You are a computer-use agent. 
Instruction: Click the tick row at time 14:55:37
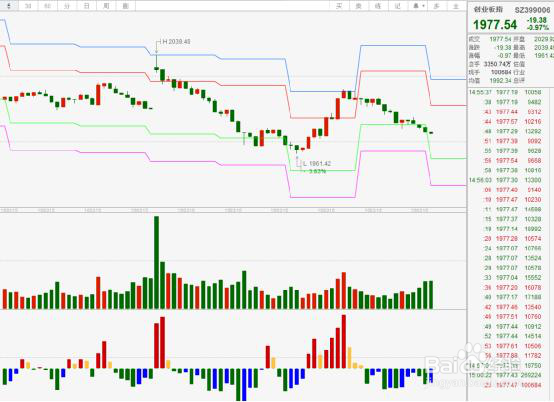tap(505, 92)
